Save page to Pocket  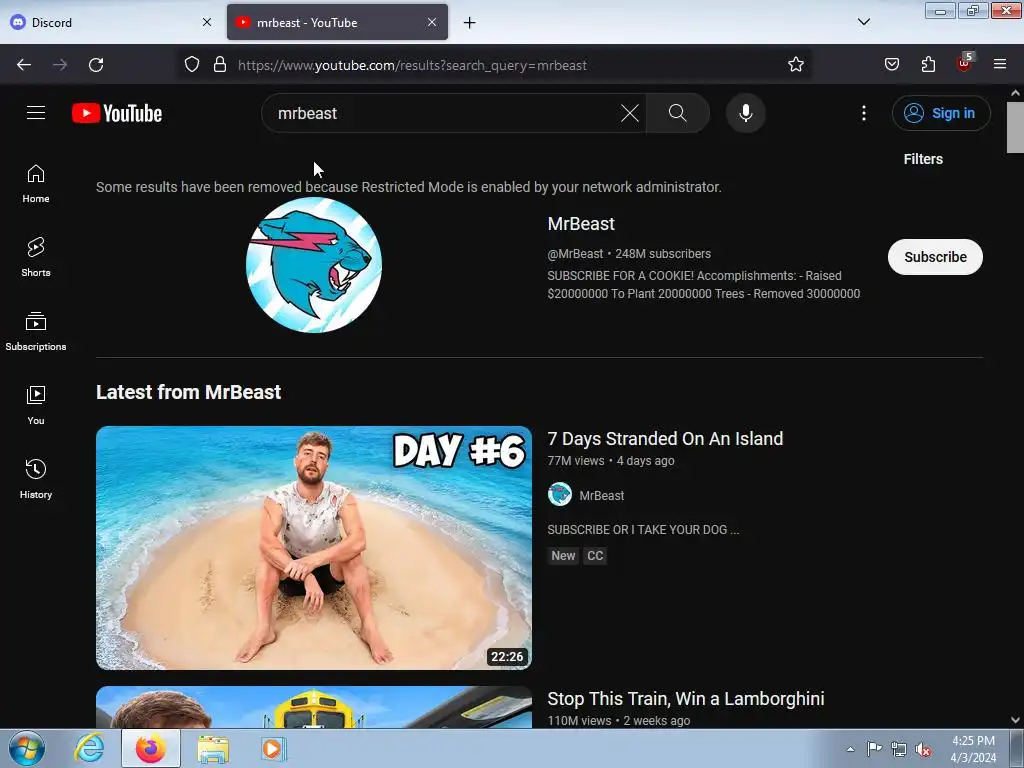(891, 65)
